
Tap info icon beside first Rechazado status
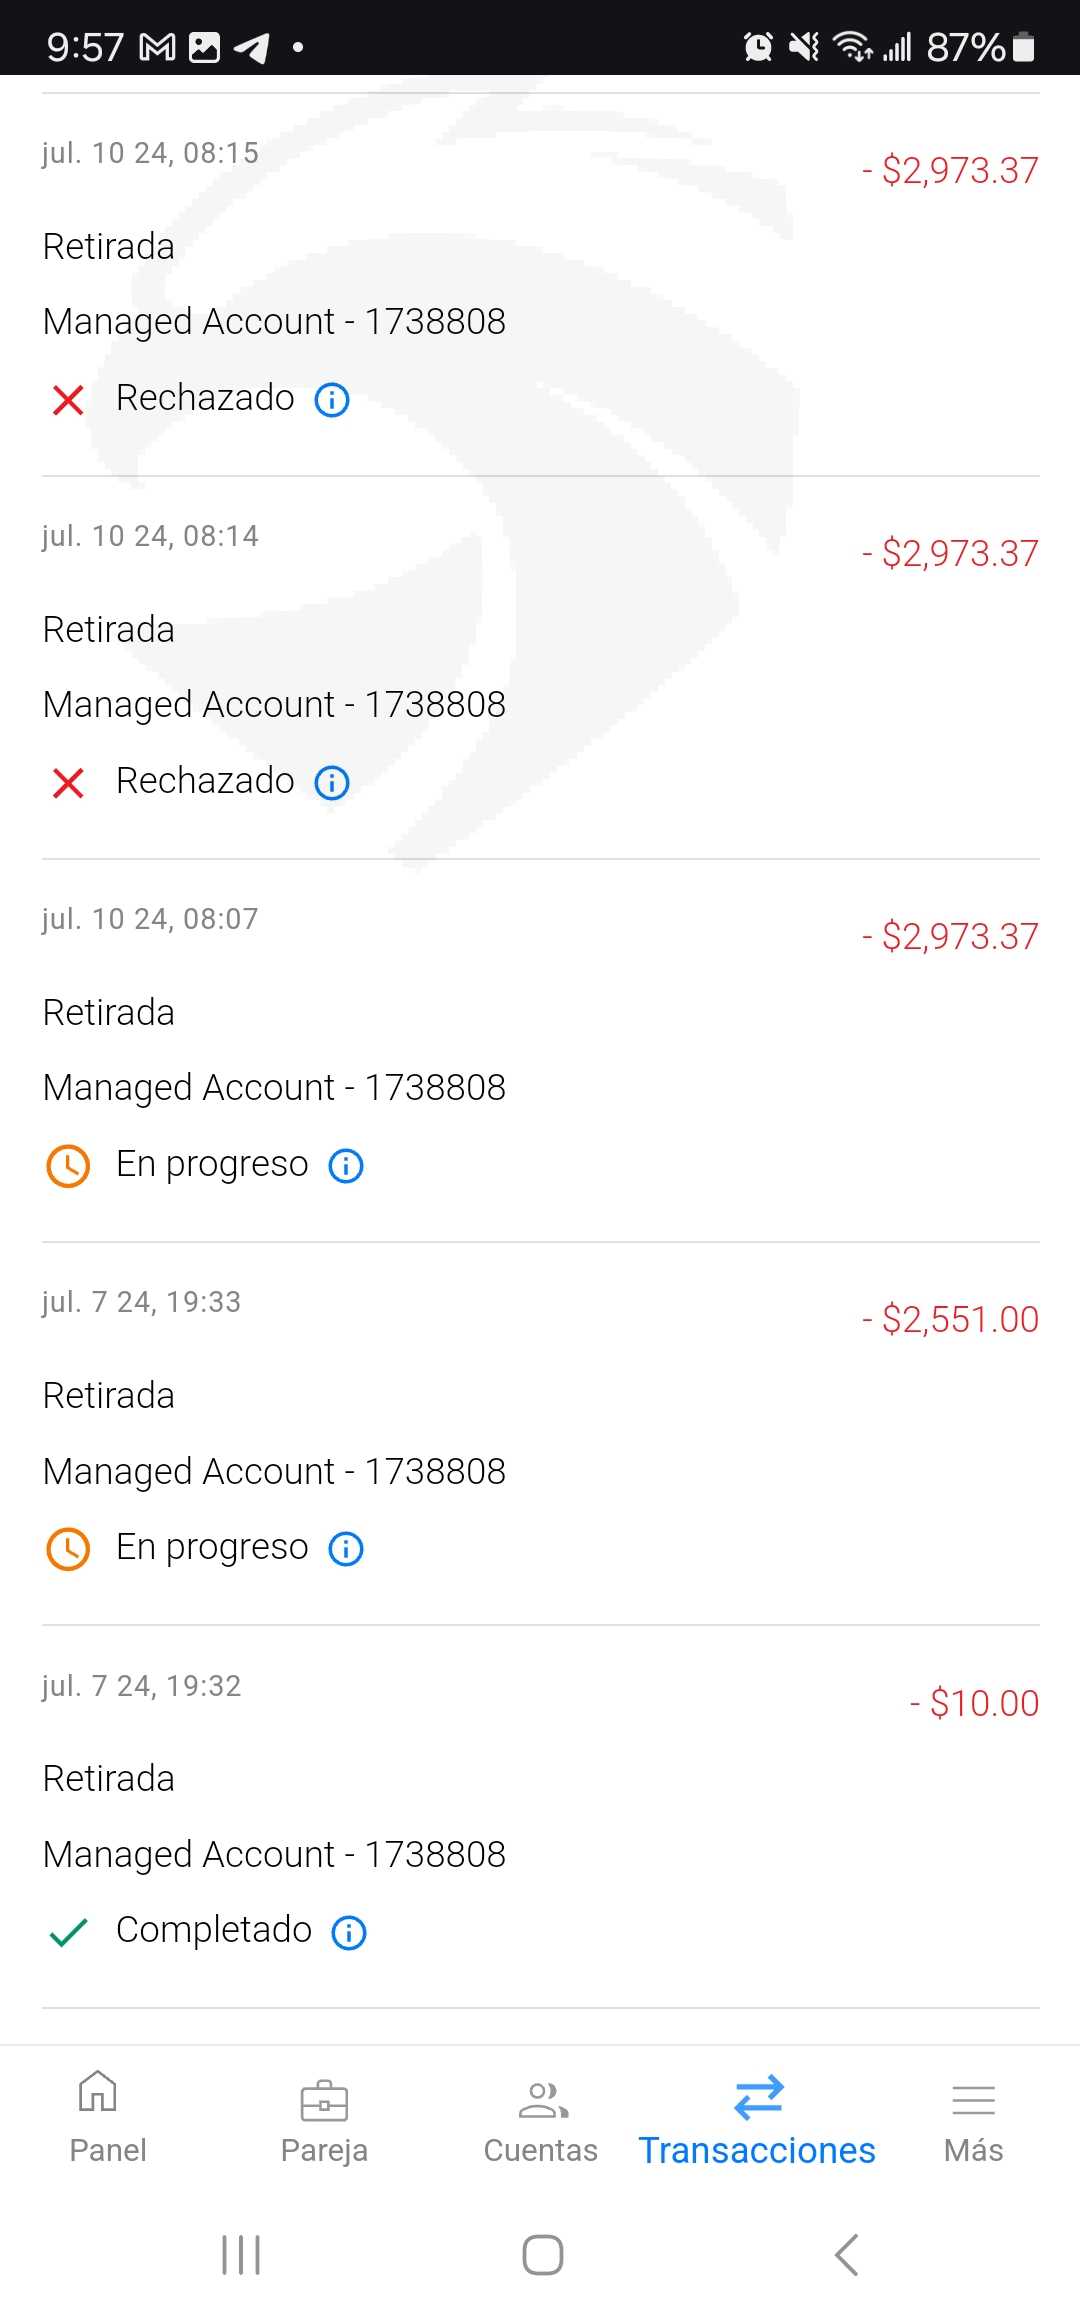coord(332,400)
